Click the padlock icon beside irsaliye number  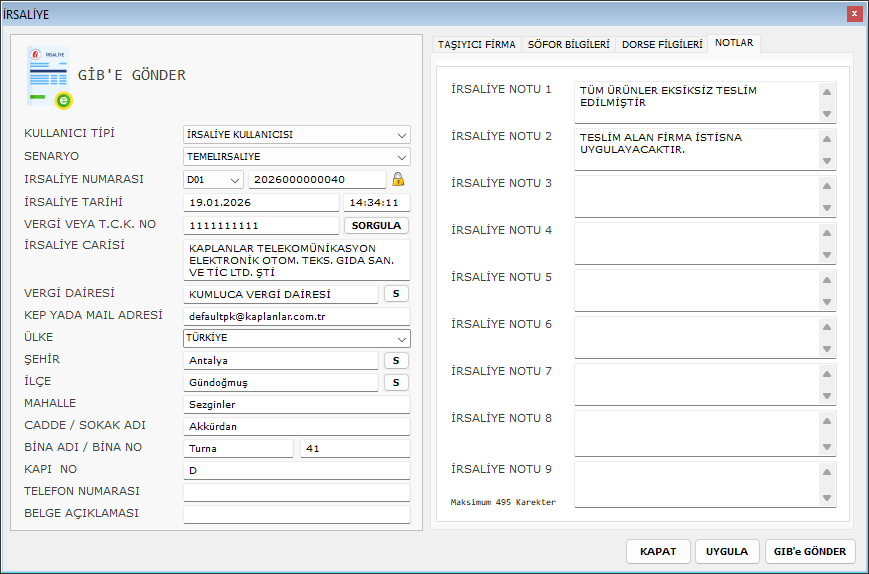pyautogui.click(x=398, y=179)
